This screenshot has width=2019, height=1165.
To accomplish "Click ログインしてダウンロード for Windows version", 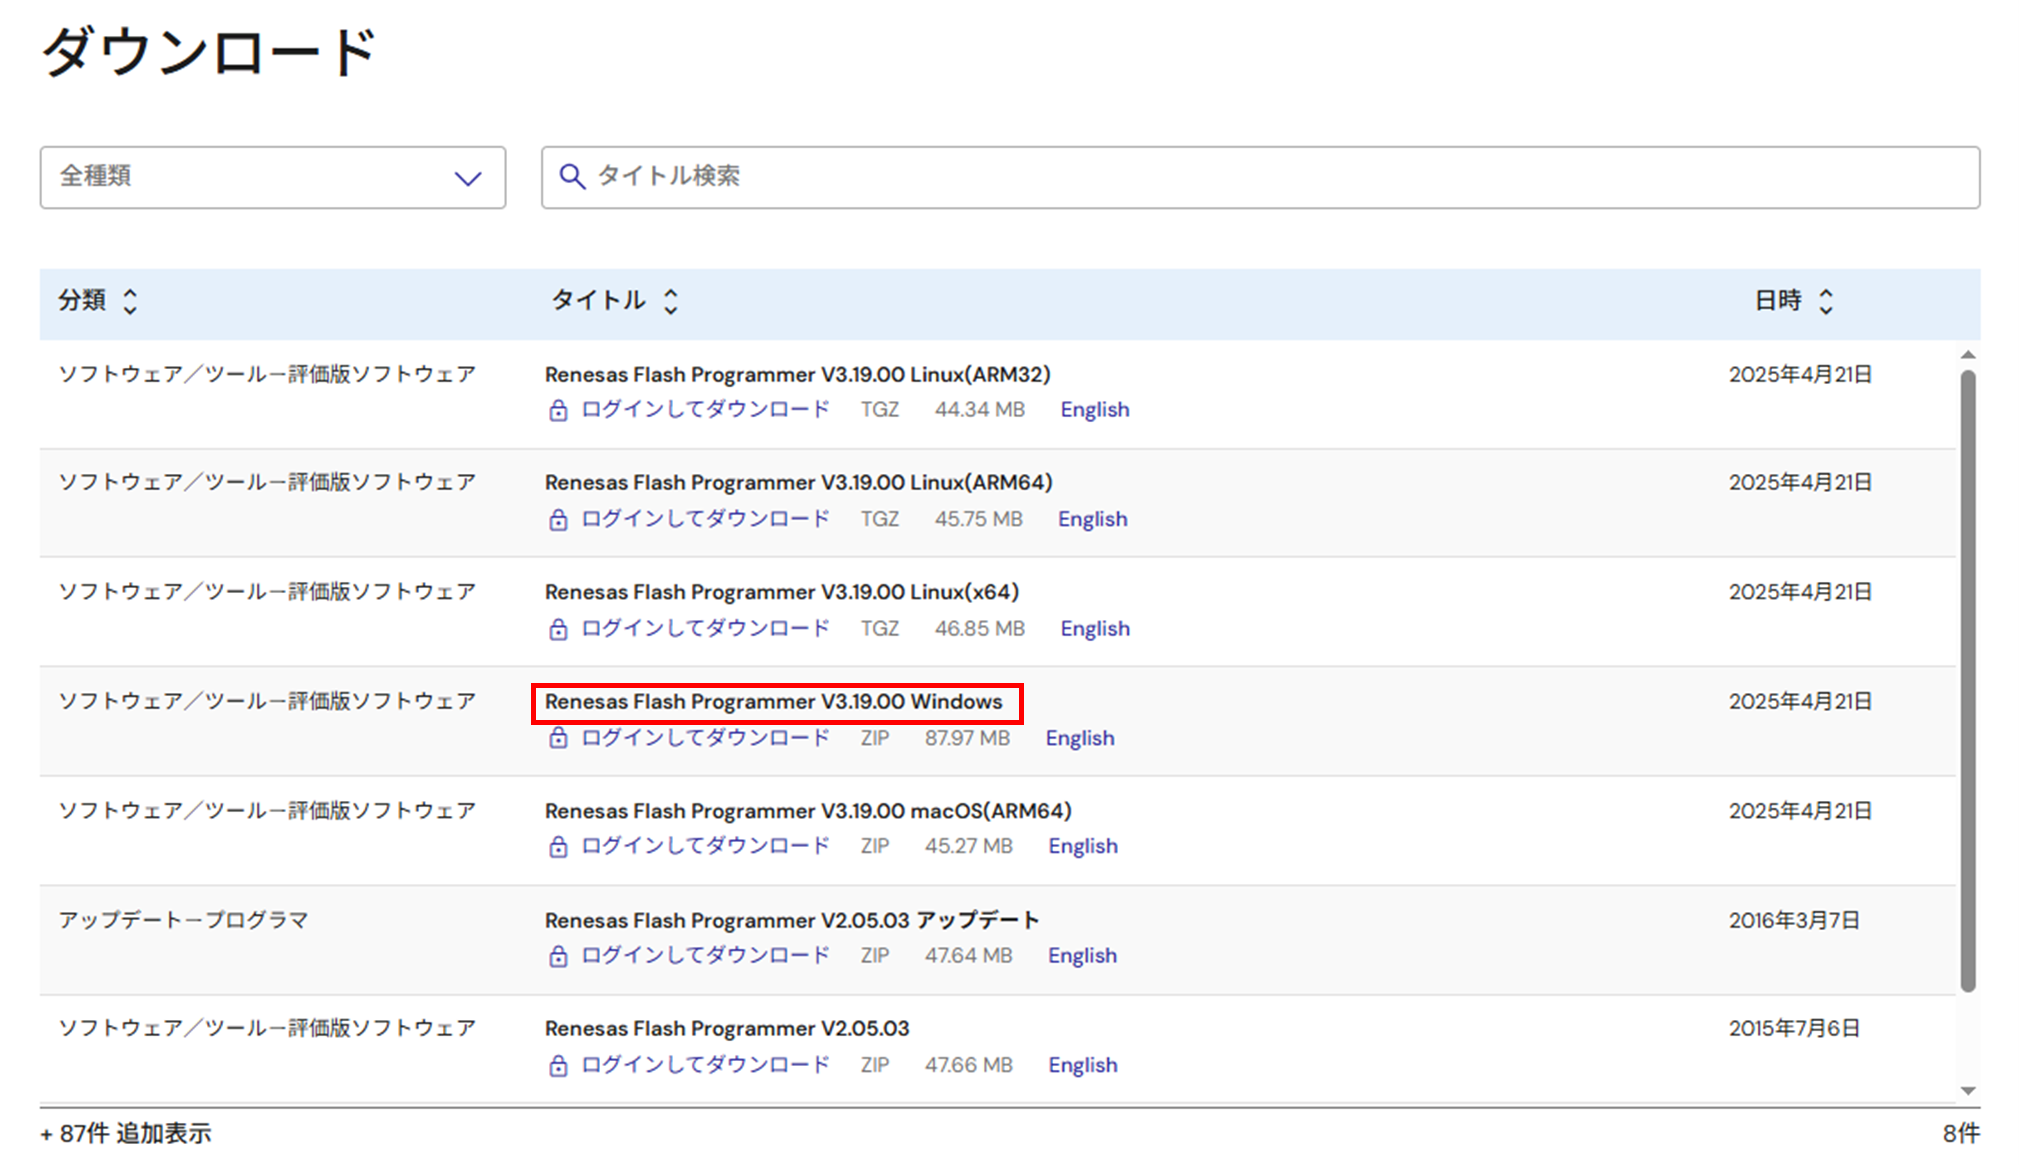I will pos(705,738).
